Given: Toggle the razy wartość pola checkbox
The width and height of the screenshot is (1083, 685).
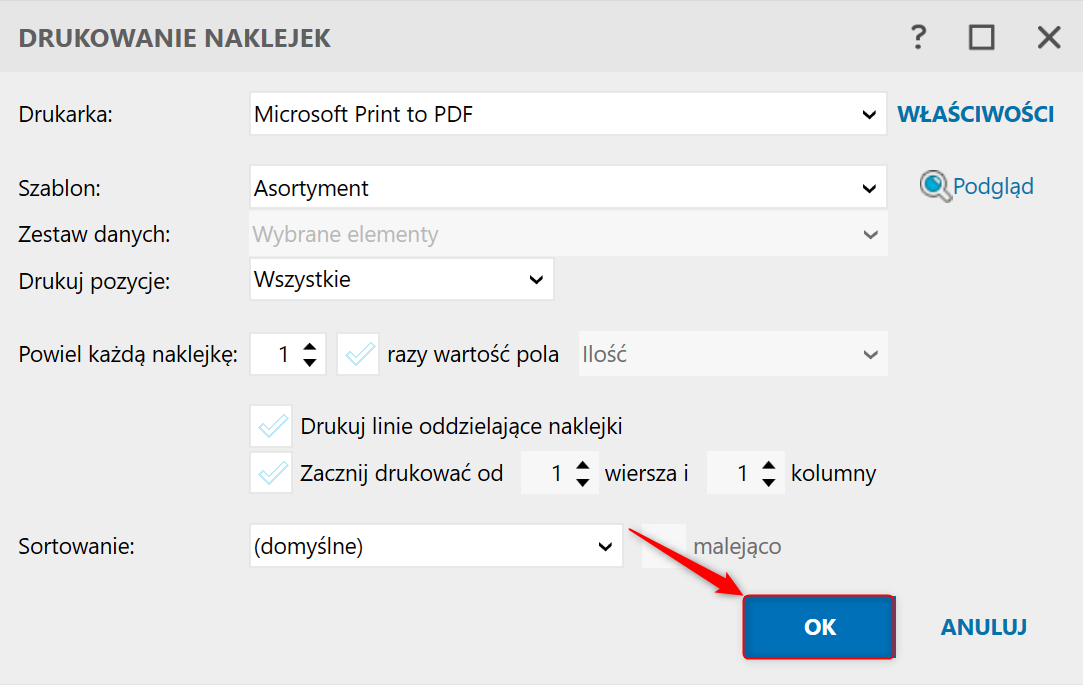Looking at the screenshot, I should click(358, 355).
